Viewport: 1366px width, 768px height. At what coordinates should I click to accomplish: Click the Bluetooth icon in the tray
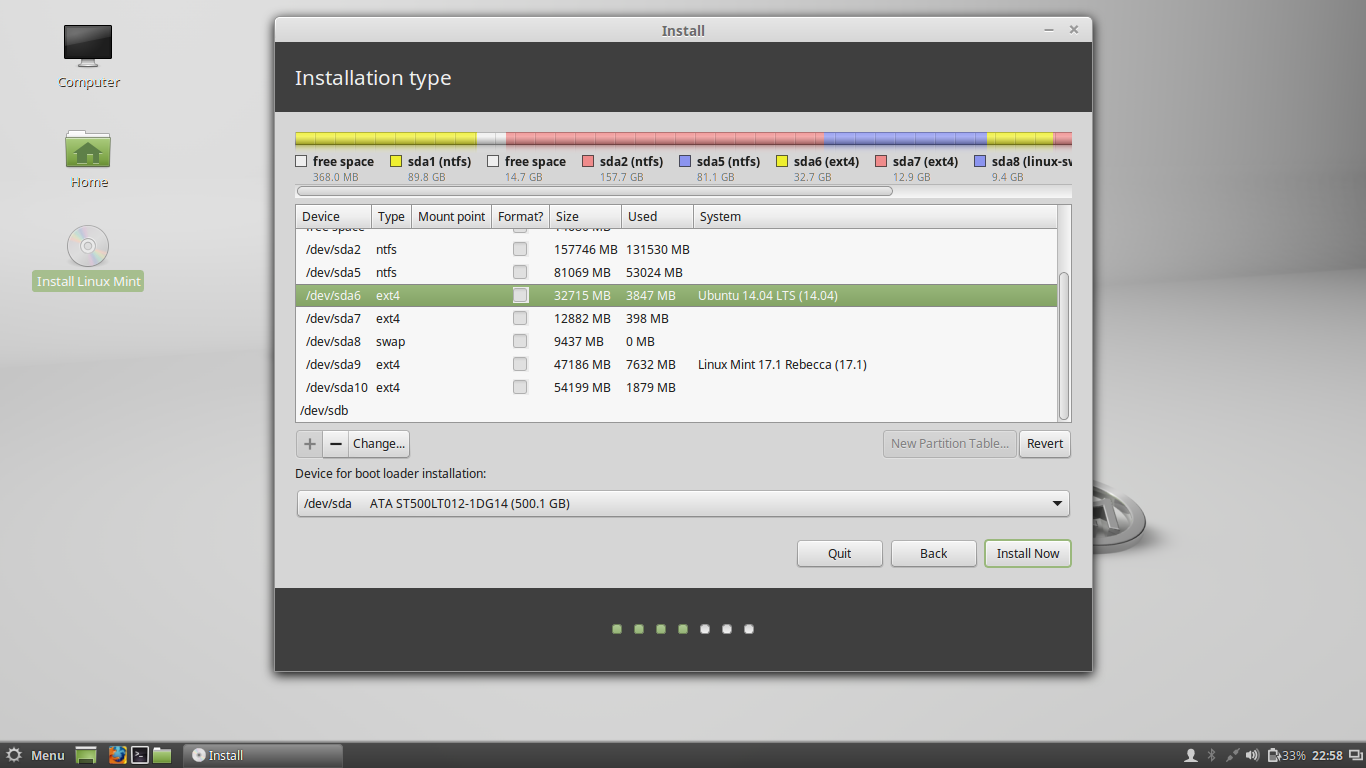point(1211,755)
